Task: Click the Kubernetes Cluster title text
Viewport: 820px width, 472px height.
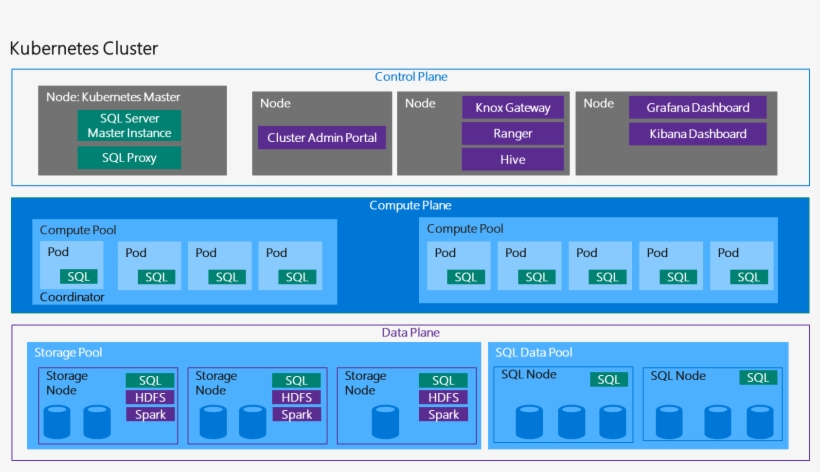Action: [x=84, y=48]
